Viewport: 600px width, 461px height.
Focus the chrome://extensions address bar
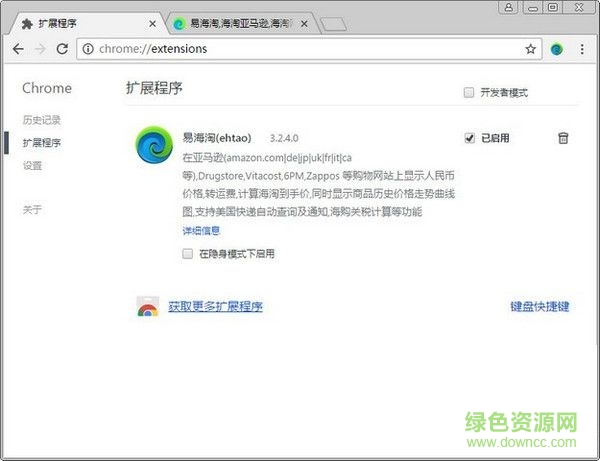tap(309, 49)
